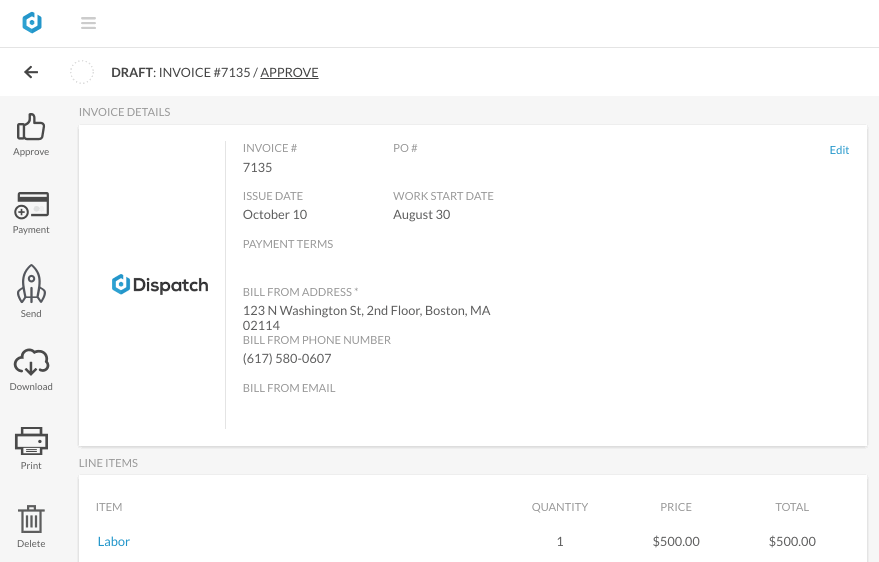Viewport: 879px width, 562px height.
Task: Click the Dispatch hexagon logo in header
Action: click(32, 23)
